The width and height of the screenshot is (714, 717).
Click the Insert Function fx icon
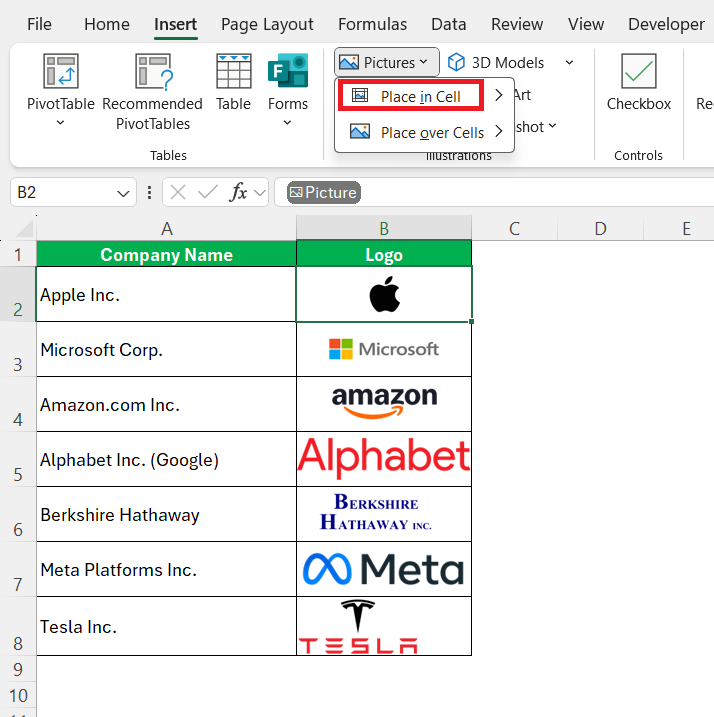238,192
